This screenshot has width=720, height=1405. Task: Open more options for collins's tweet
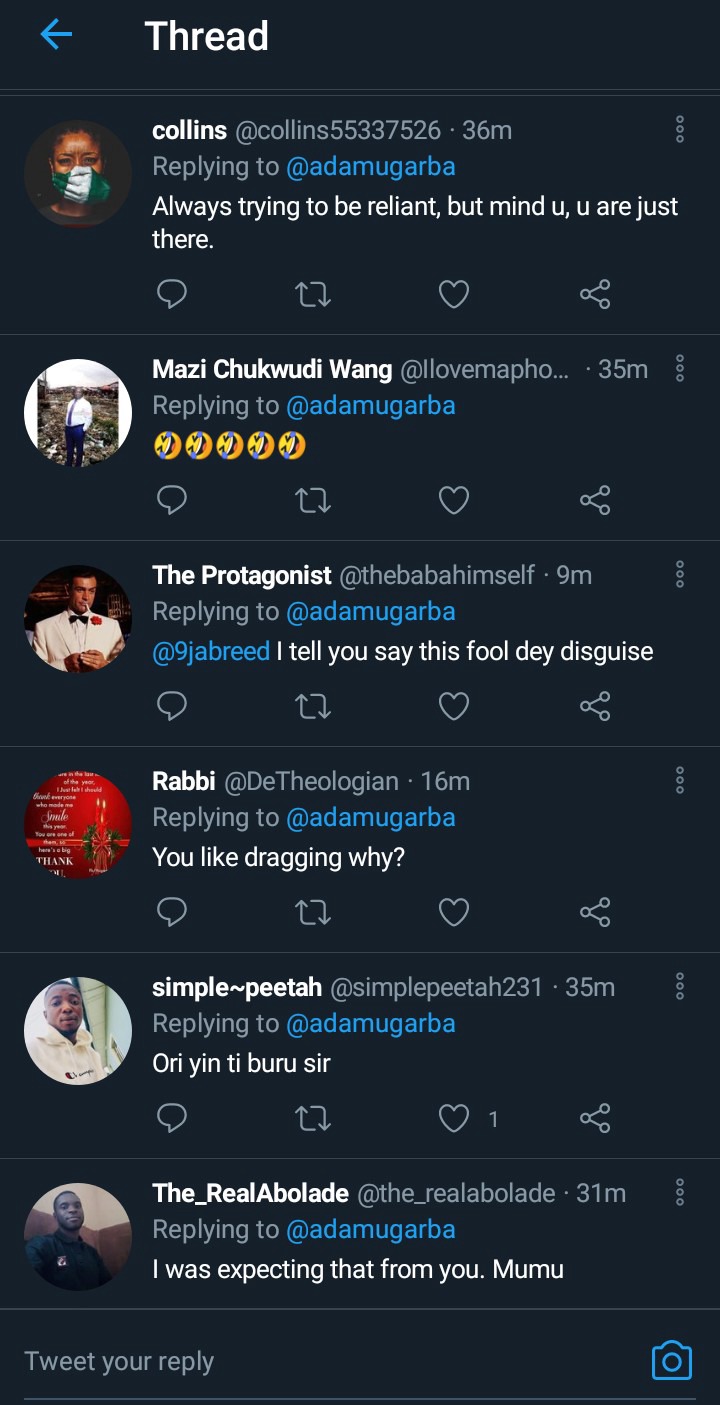click(x=680, y=130)
